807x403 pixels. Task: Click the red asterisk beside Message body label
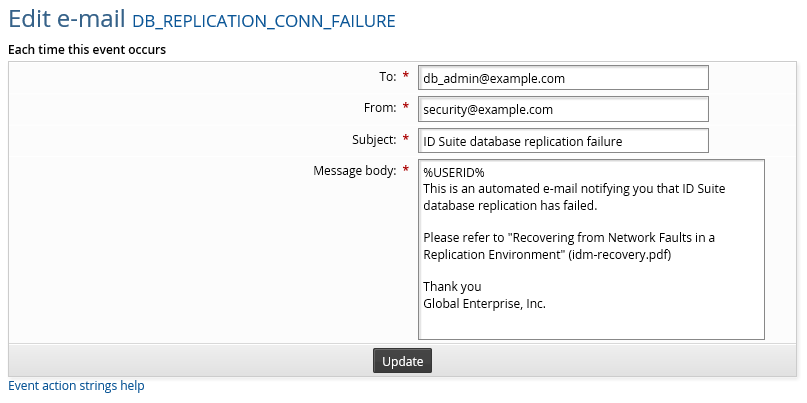click(x=406, y=171)
